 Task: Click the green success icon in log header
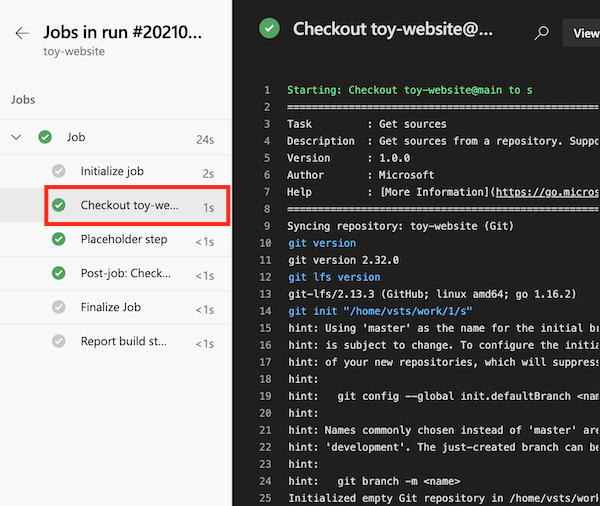(269, 28)
